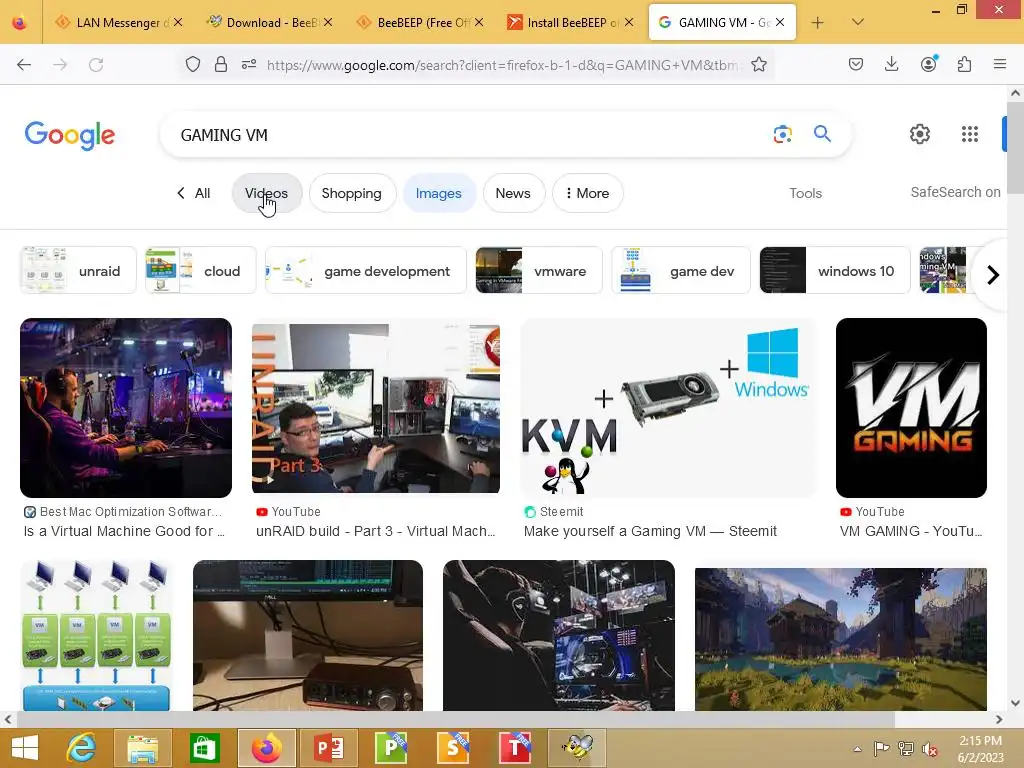Refine search with the unraid chip
Viewport: 1024px width, 768px height.
click(x=78, y=270)
